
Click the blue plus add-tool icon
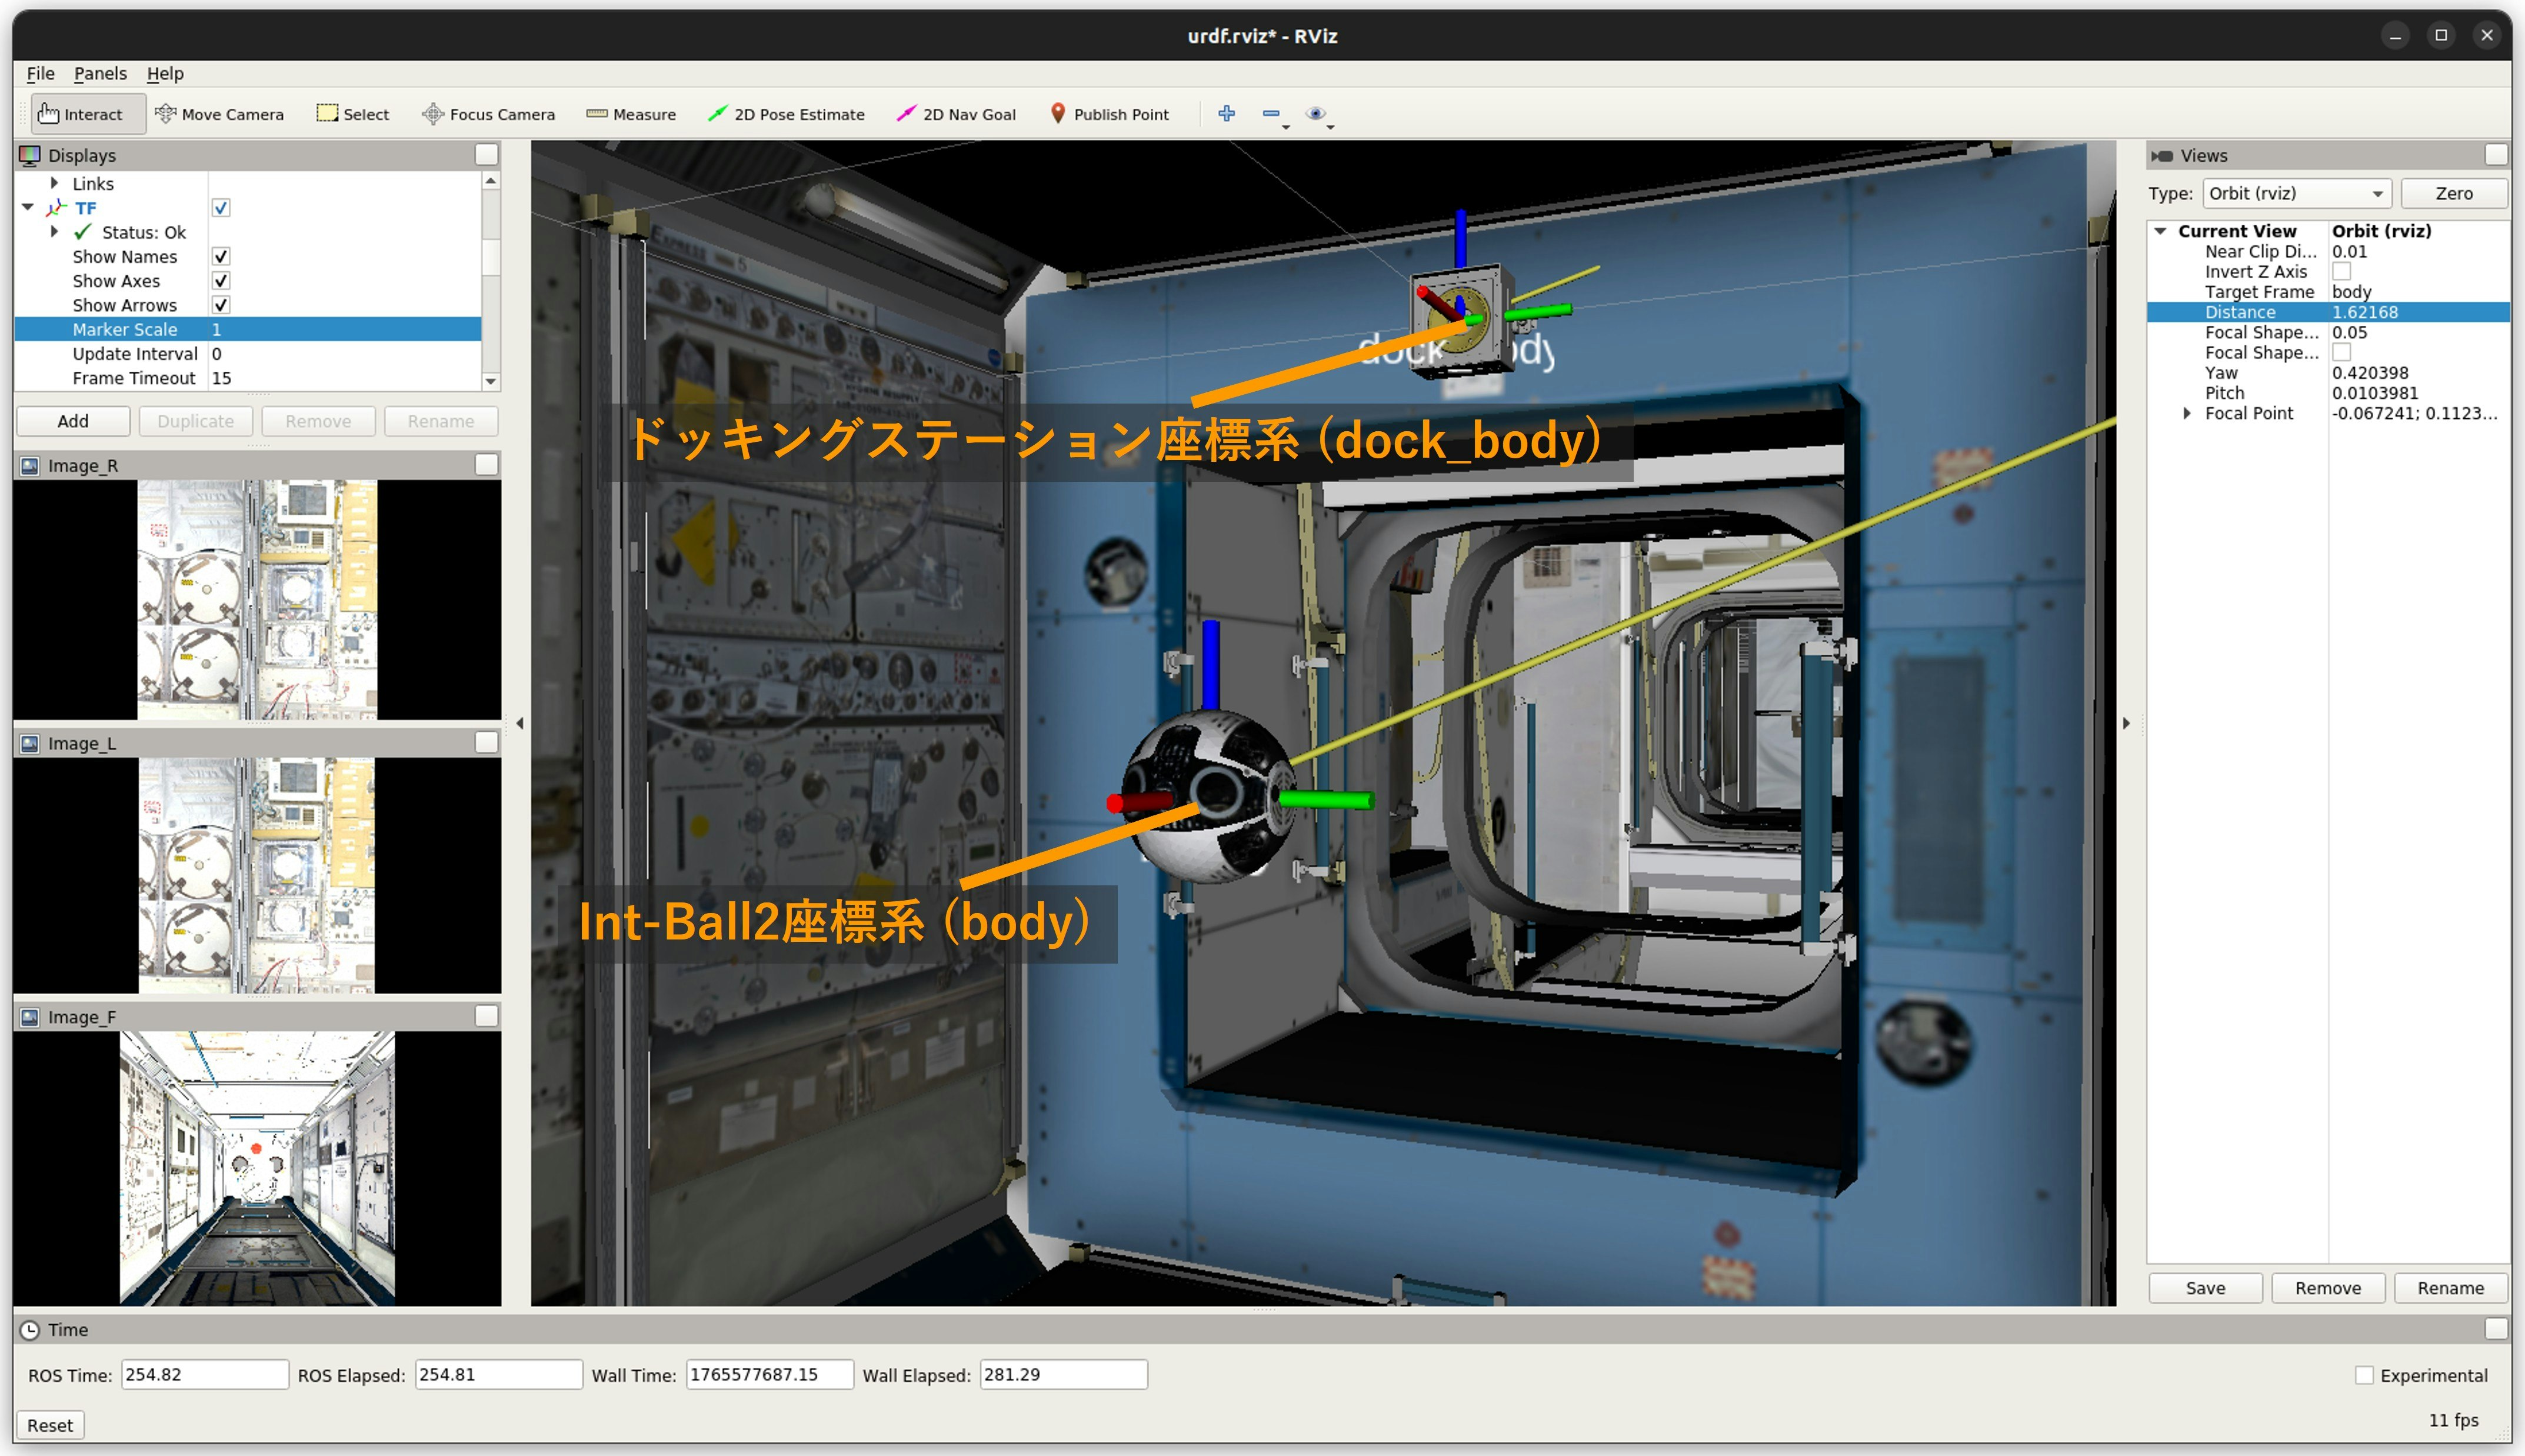click(1226, 113)
